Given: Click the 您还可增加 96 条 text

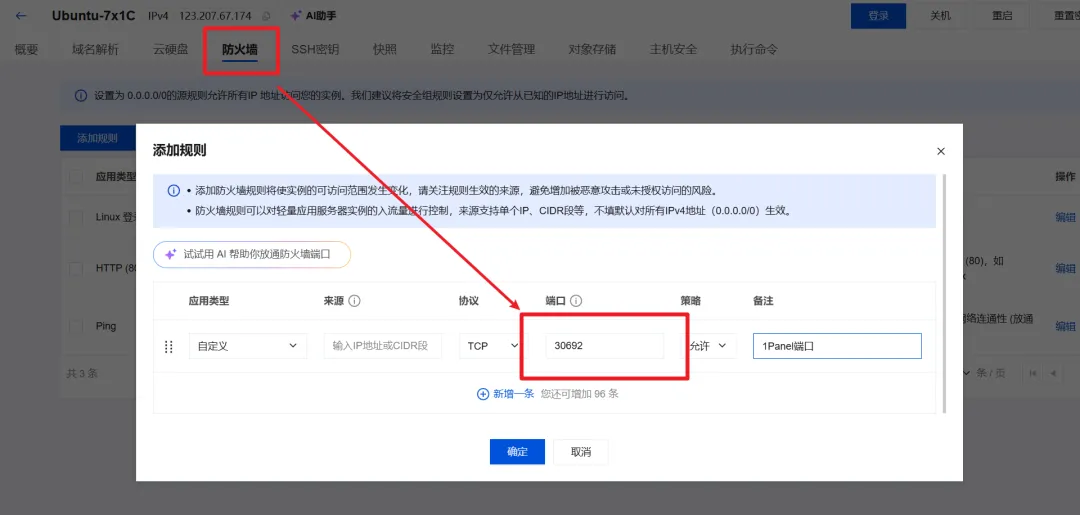Looking at the screenshot, I should [x=579, y=394].
